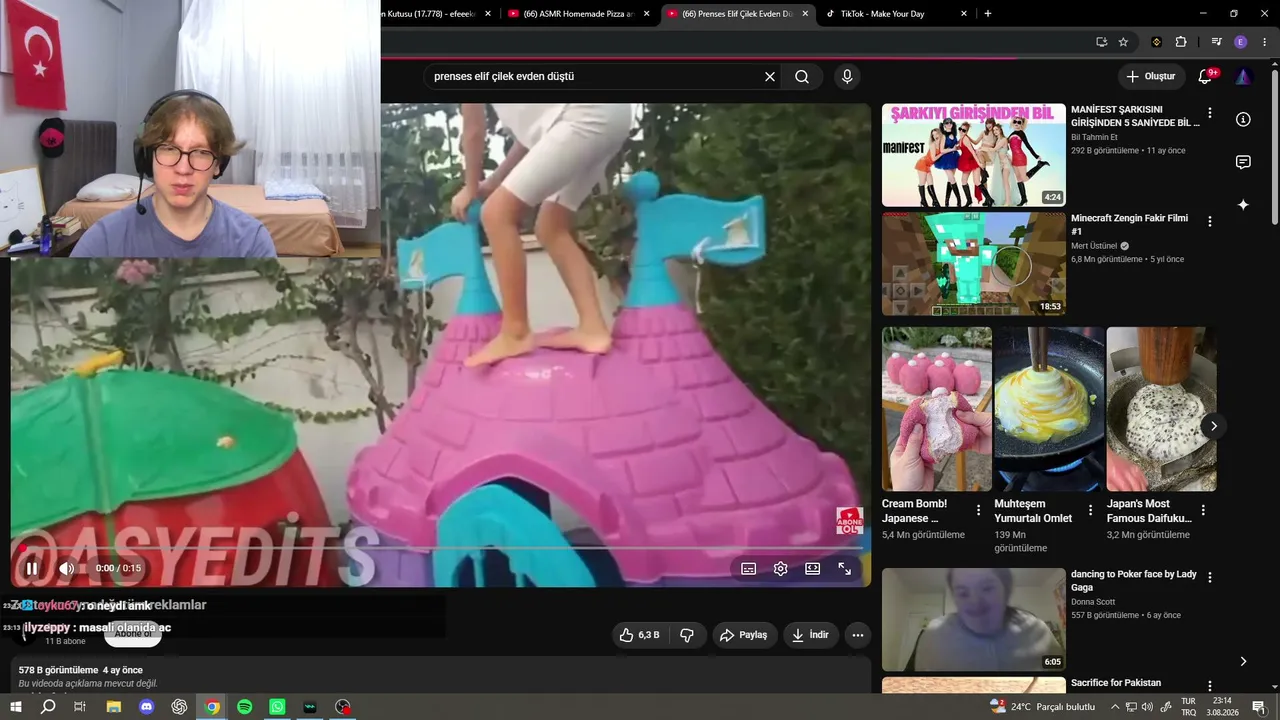Close the ASMR Homemade Pizza tab
Viewport: 1280px width, 720px height.
(646, 14)
